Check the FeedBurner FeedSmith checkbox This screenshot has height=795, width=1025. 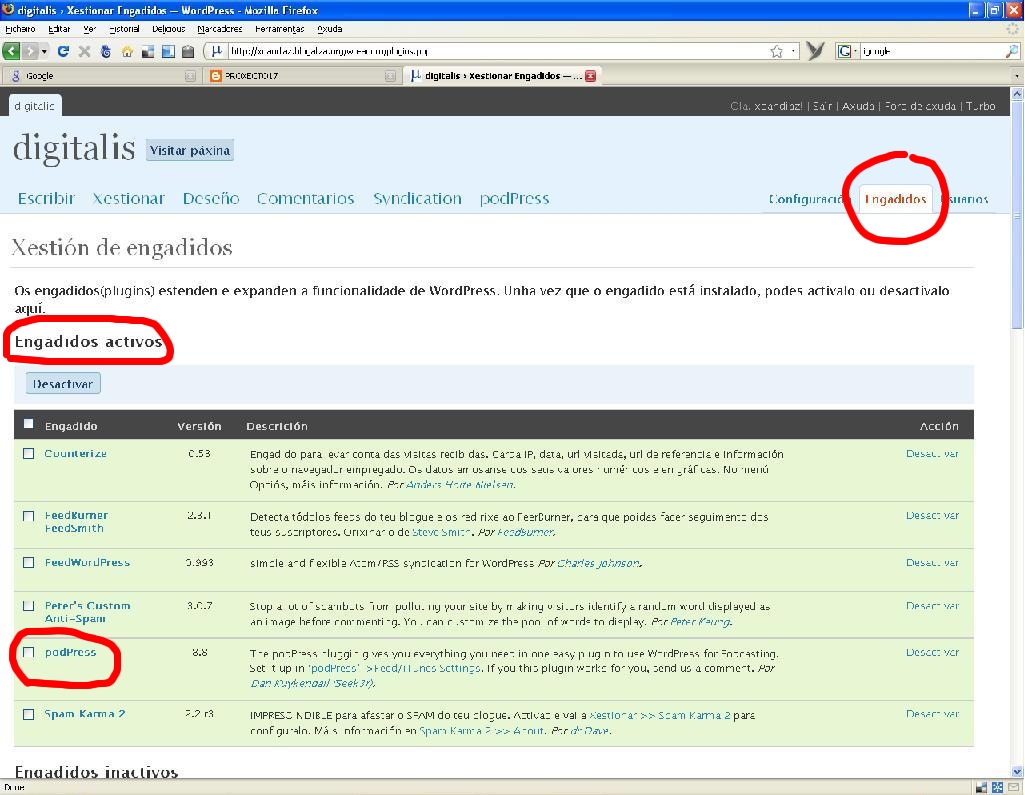28,516
